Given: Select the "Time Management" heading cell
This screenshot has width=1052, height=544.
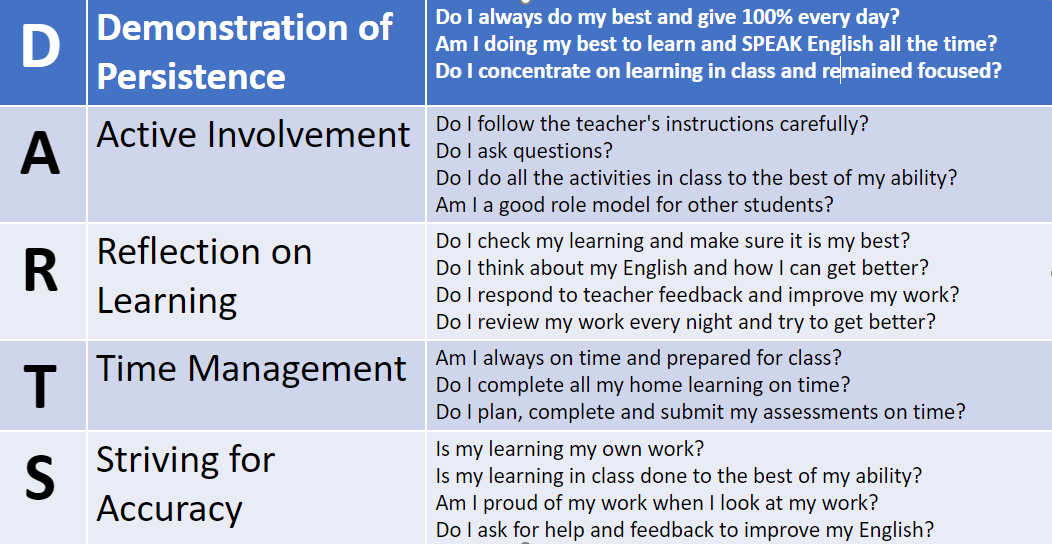Looking at the screenshot, I should 251,369.
